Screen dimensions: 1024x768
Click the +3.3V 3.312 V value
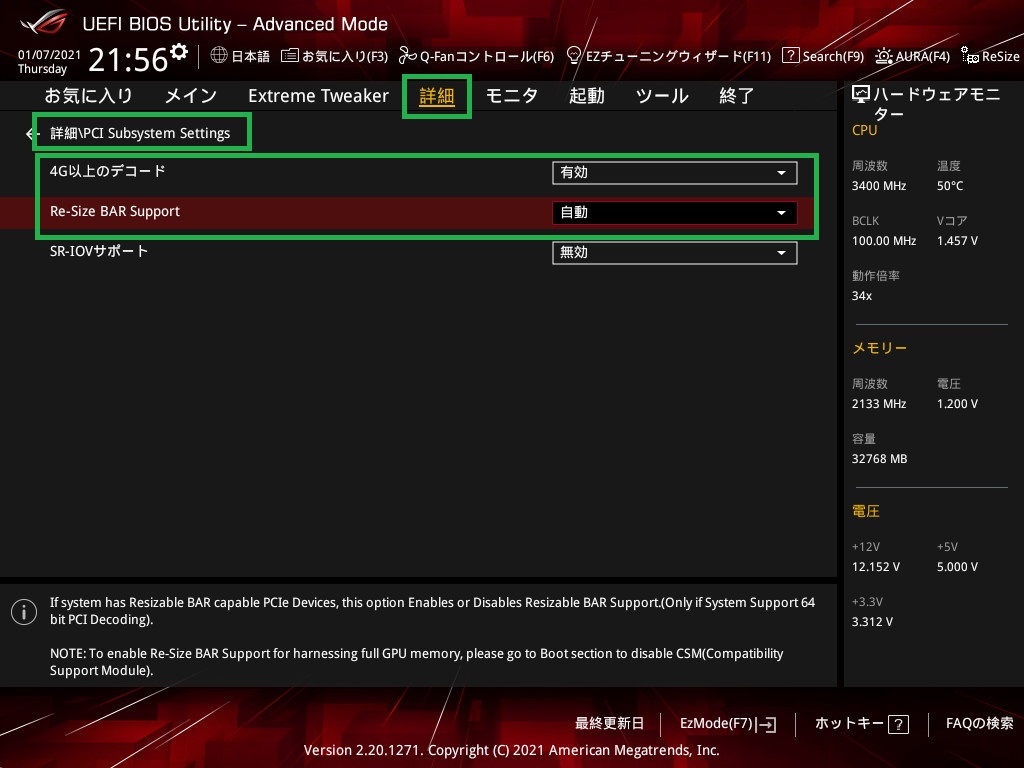(872, 622)
